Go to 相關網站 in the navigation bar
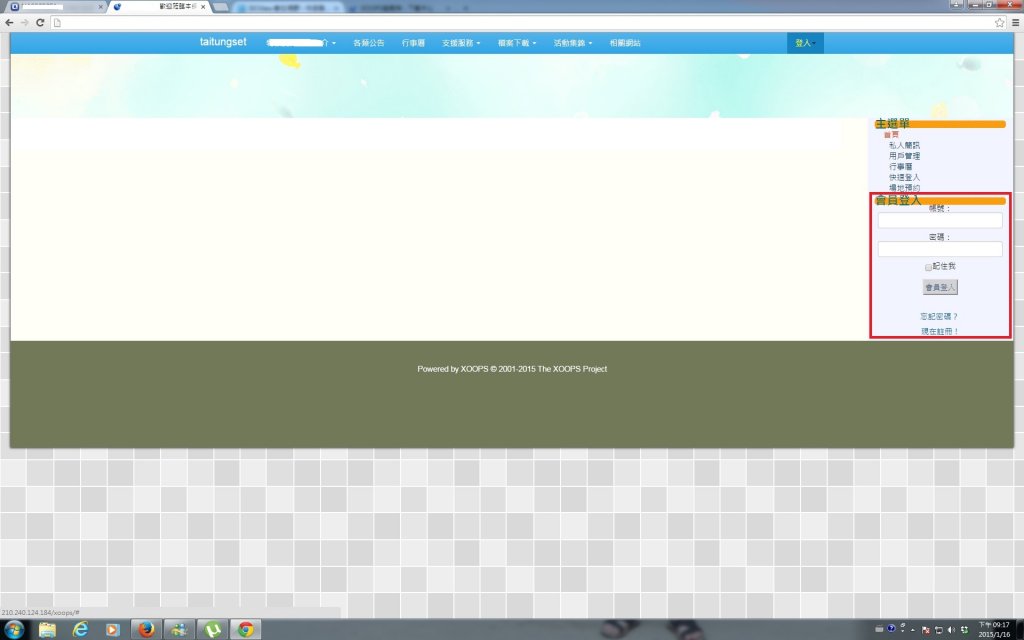This screenshot has height=640, width=1024. click(x=625, y=43)
